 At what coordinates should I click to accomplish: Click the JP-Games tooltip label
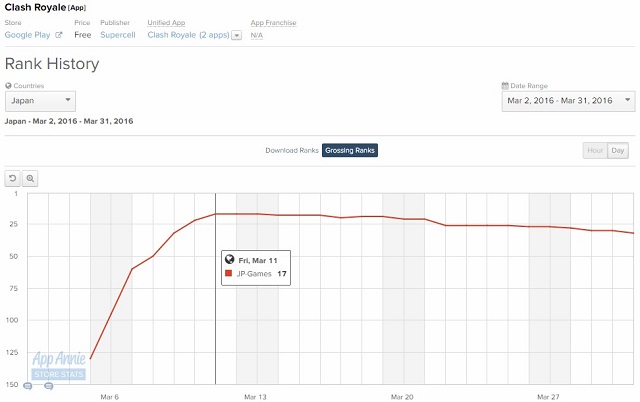[x=254, y=274]
